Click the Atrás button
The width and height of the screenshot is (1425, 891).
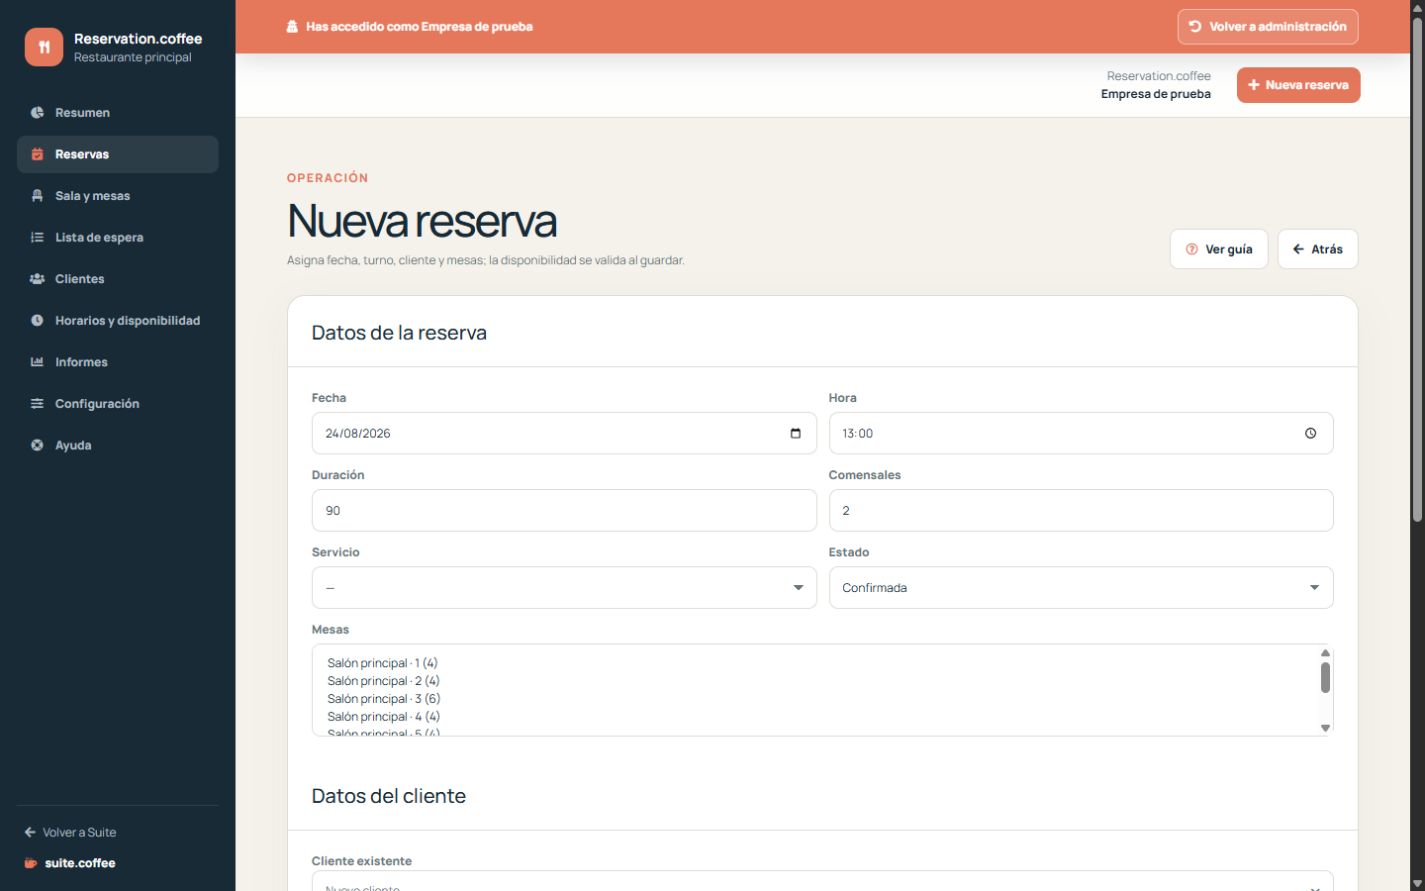coord(1318,250)
